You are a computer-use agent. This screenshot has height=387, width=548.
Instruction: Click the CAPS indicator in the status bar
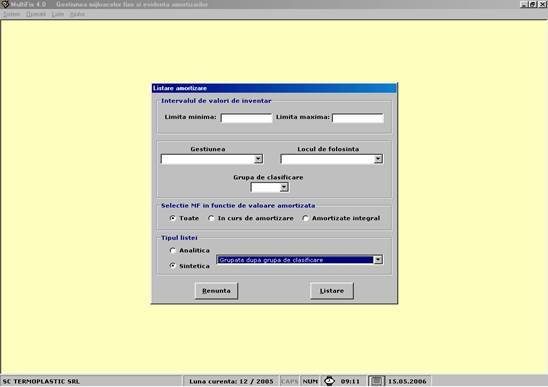tap(289, 381)
